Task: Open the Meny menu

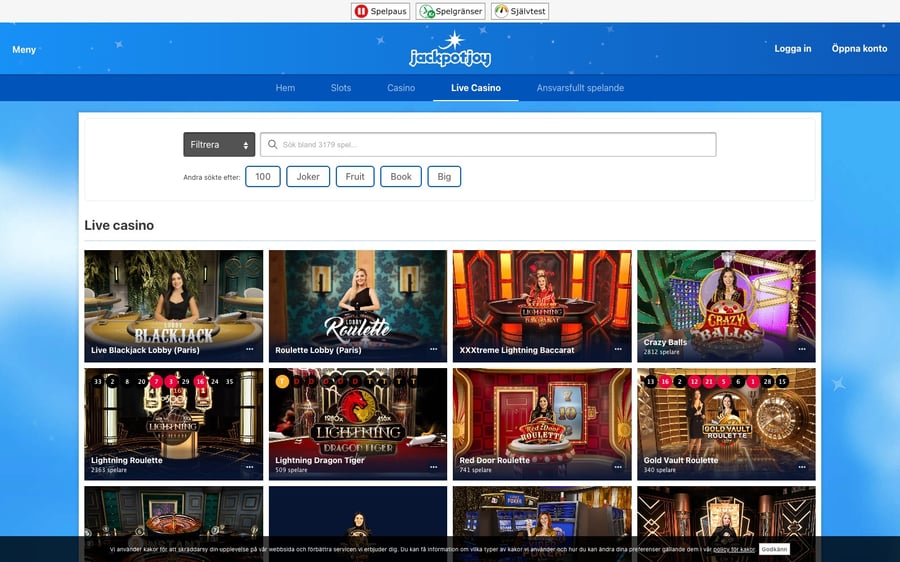Action: pyautogui.click(x=24, y=50)
